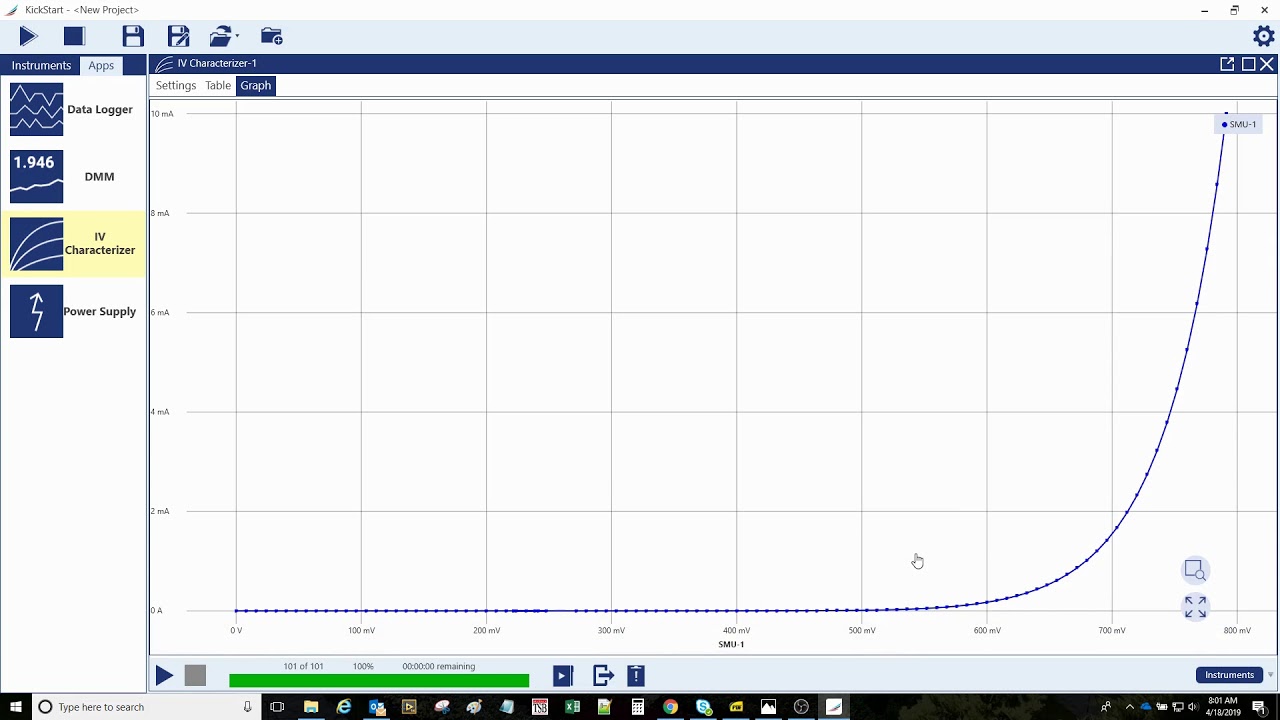
Task: Select the Power Supply app
Action: coord(73,311)
